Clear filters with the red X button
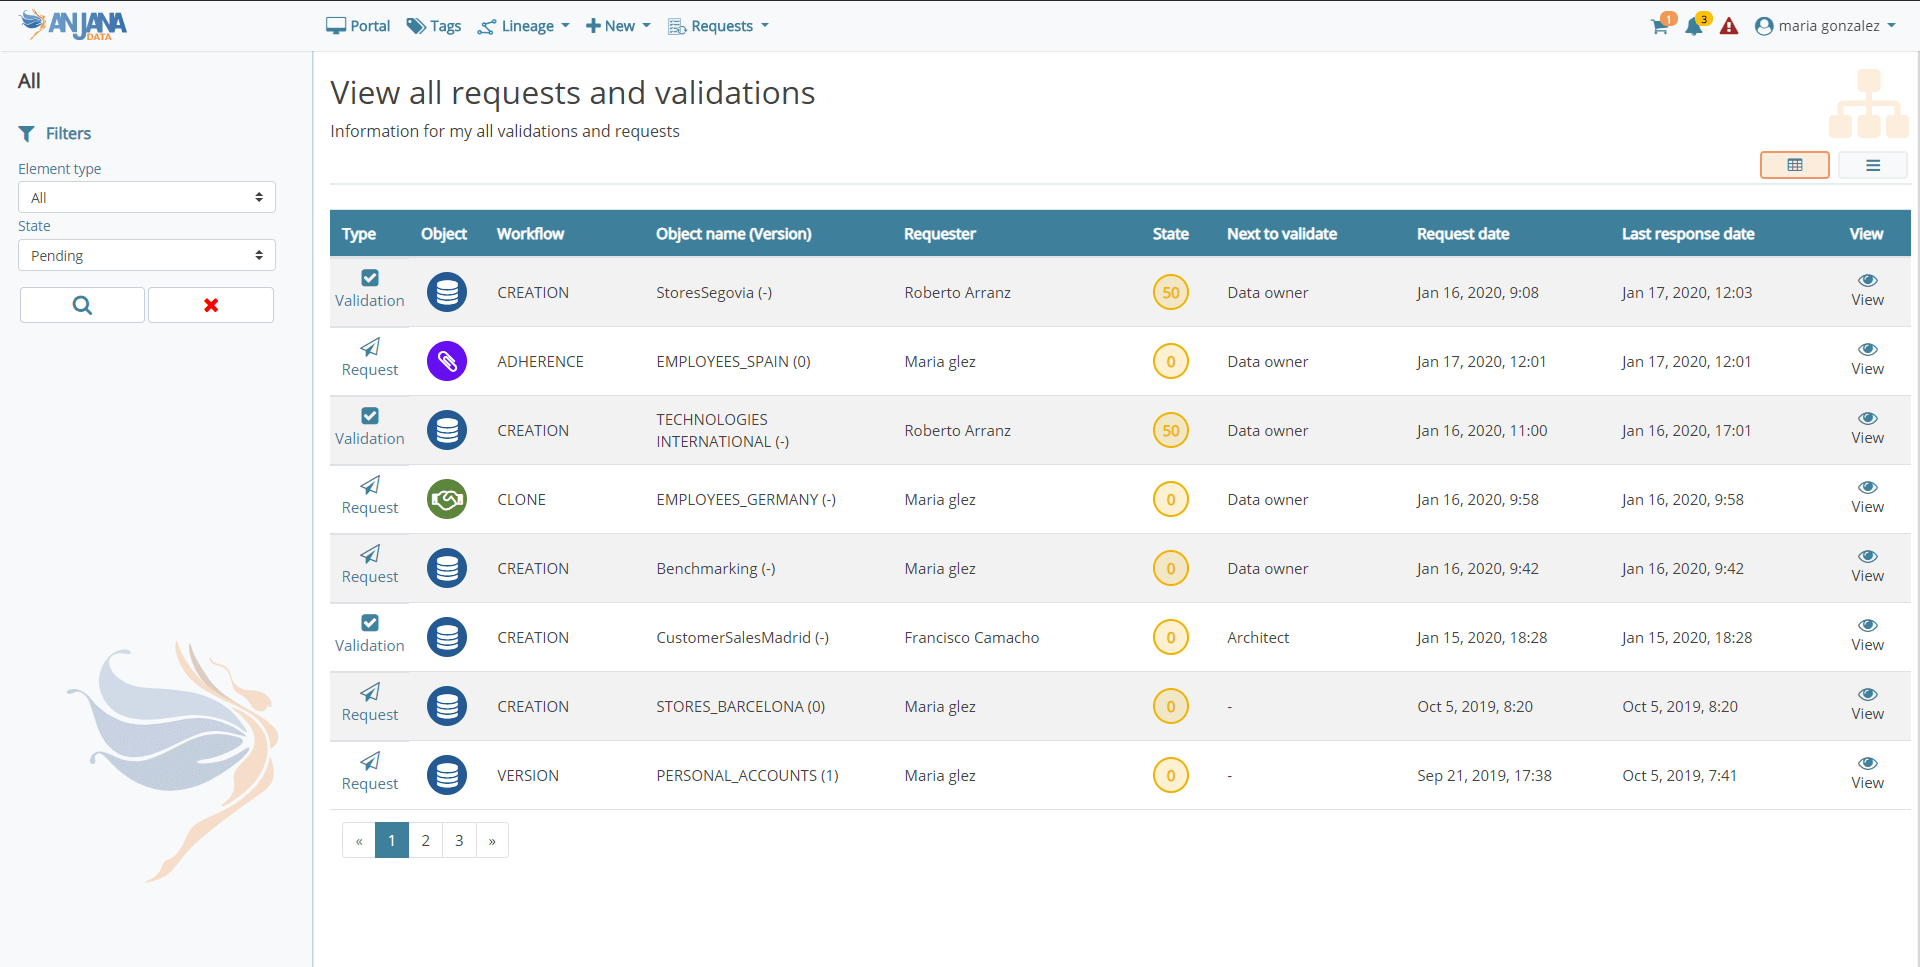Viewport: 1920px width, 967px height. 211,305
